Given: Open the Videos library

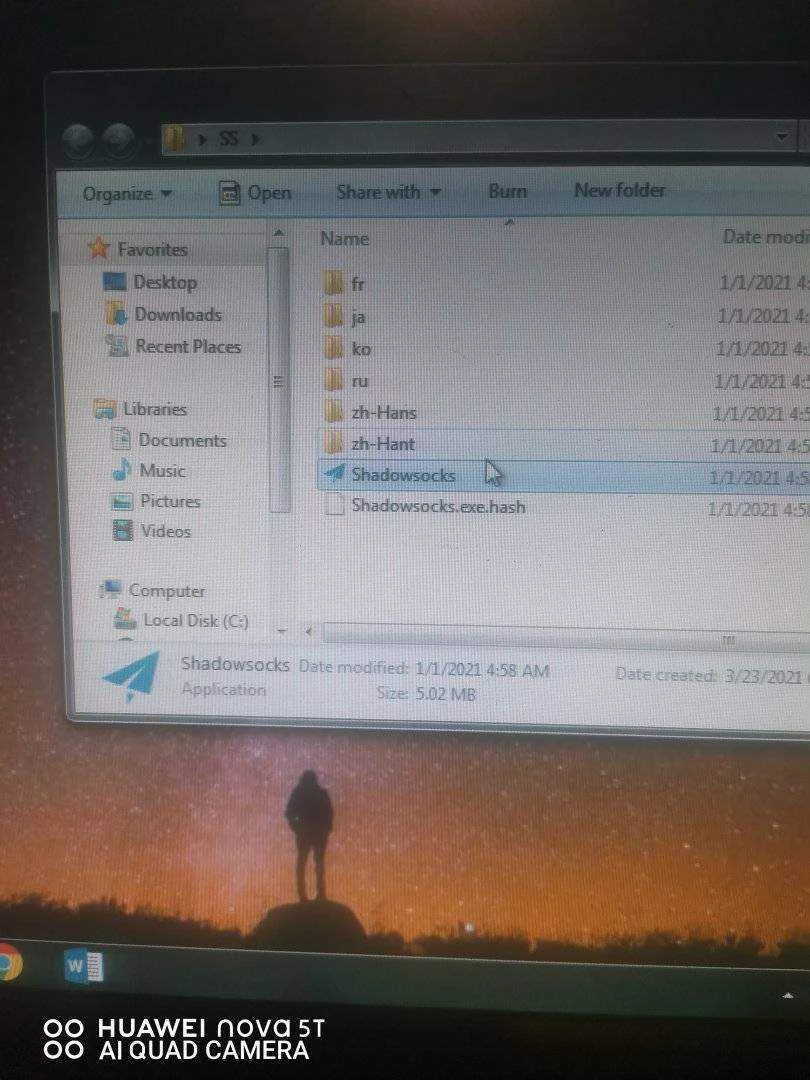Looking at the screenshot, I should [166, 531].
